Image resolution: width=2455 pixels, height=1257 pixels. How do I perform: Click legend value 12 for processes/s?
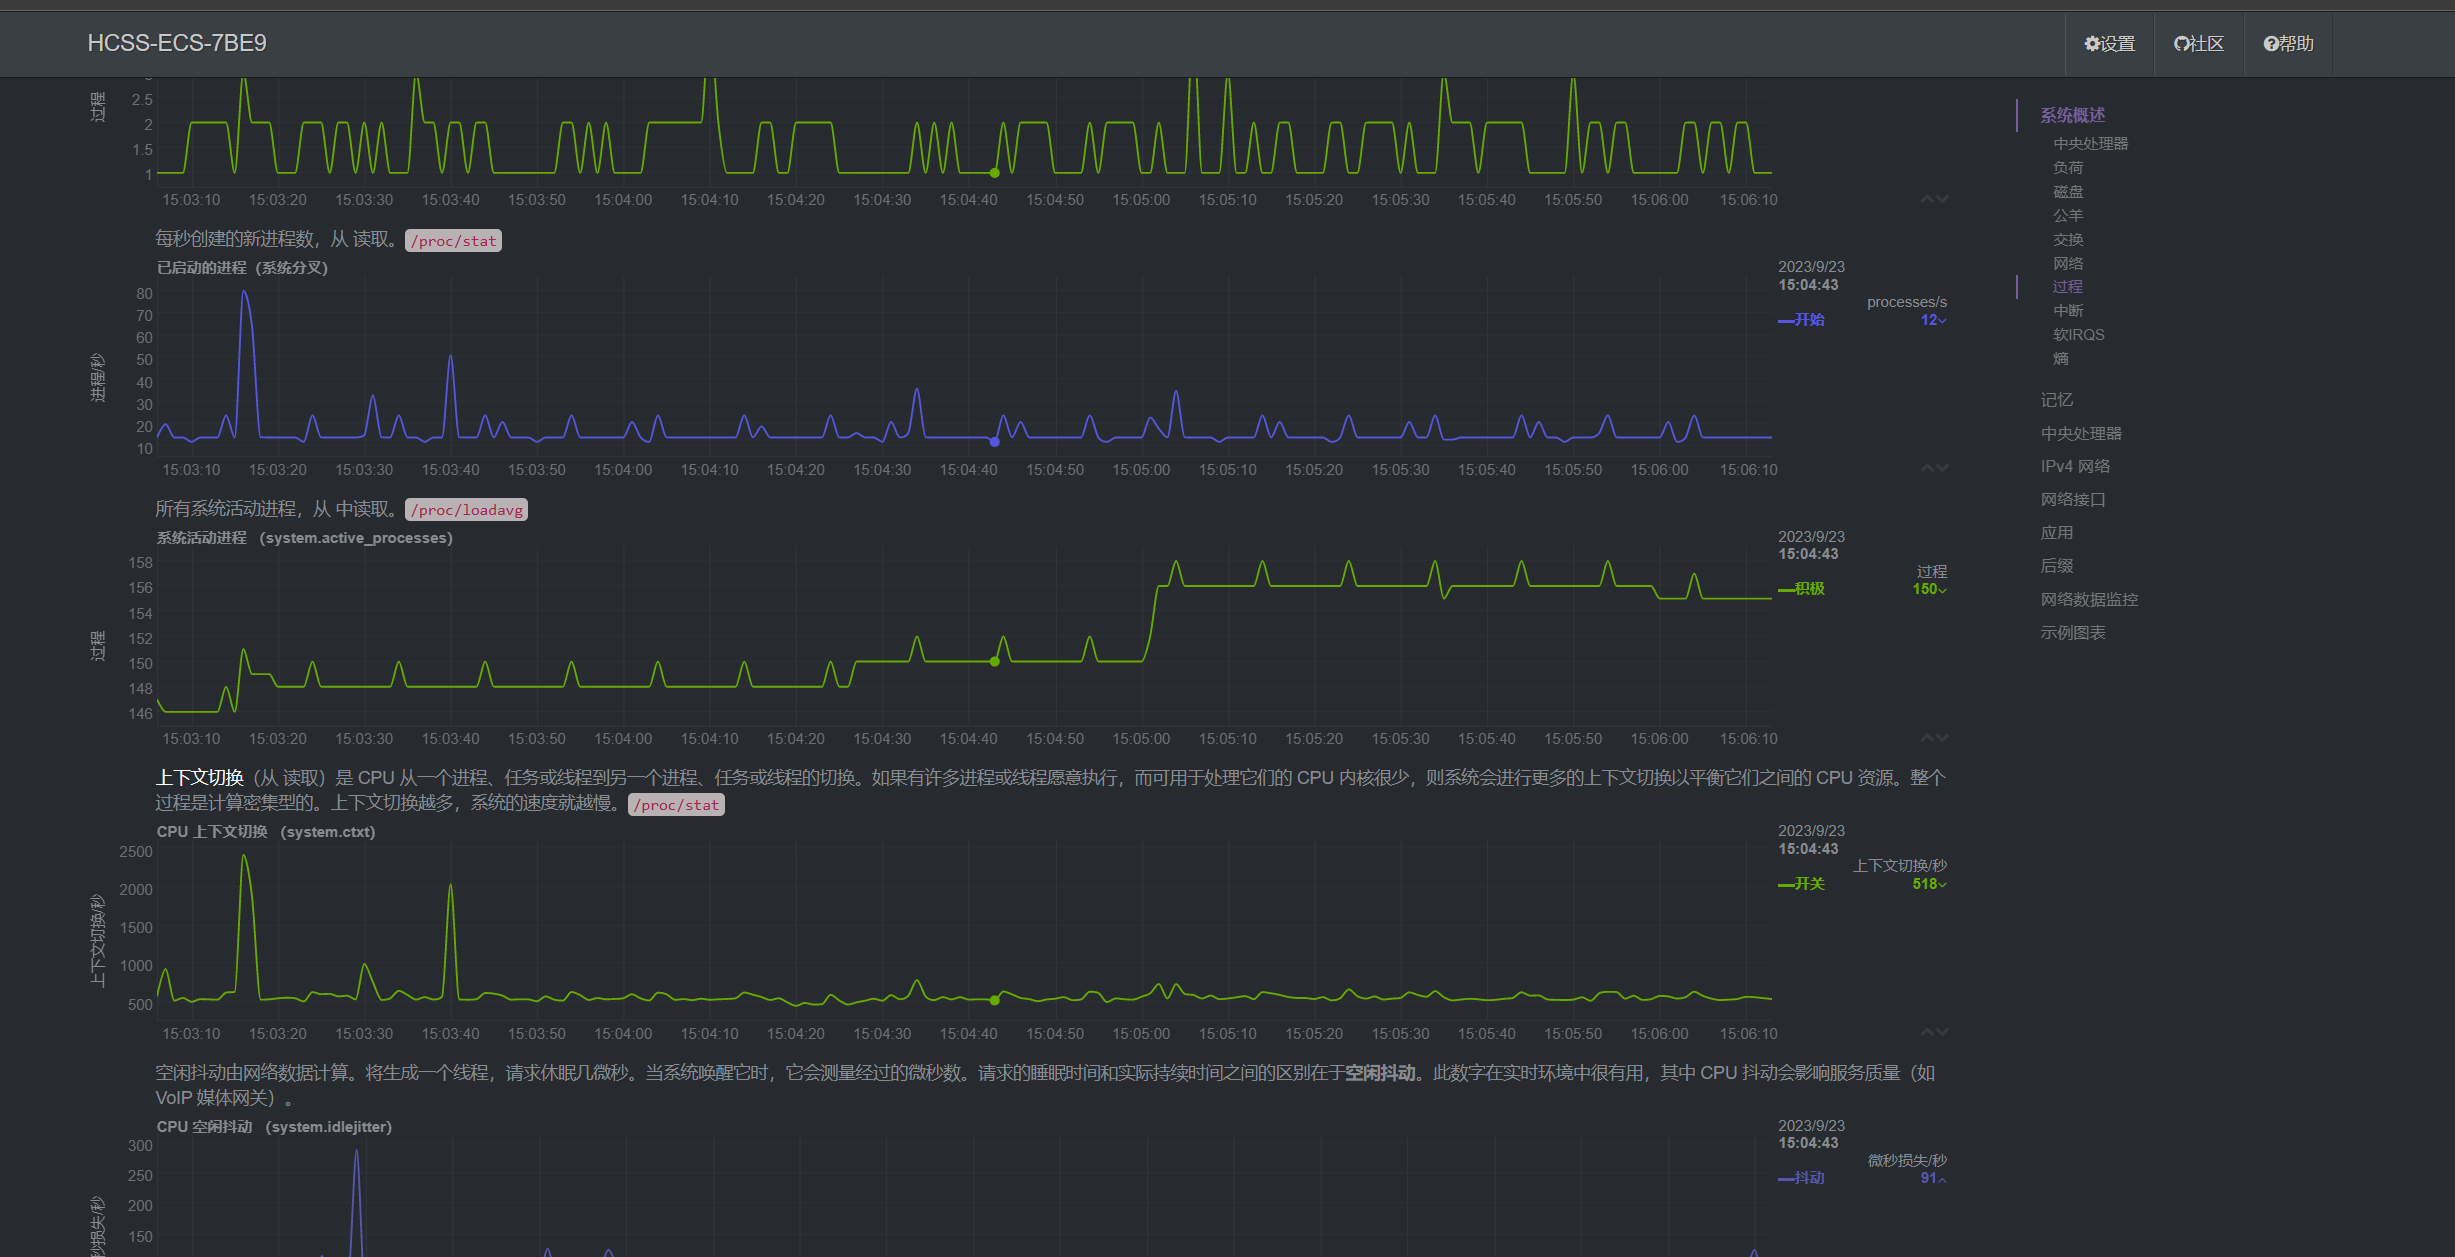1933,320
